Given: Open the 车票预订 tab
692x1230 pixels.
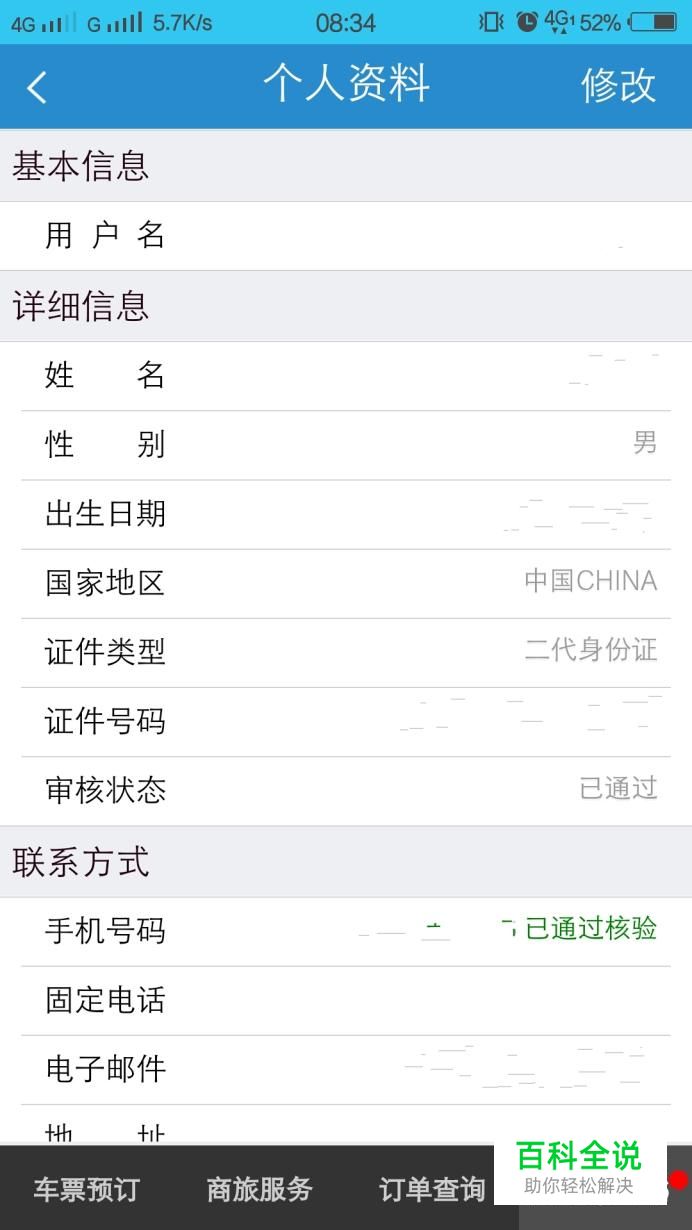Looking at the screenshot, I should [x=86, y=1189].
